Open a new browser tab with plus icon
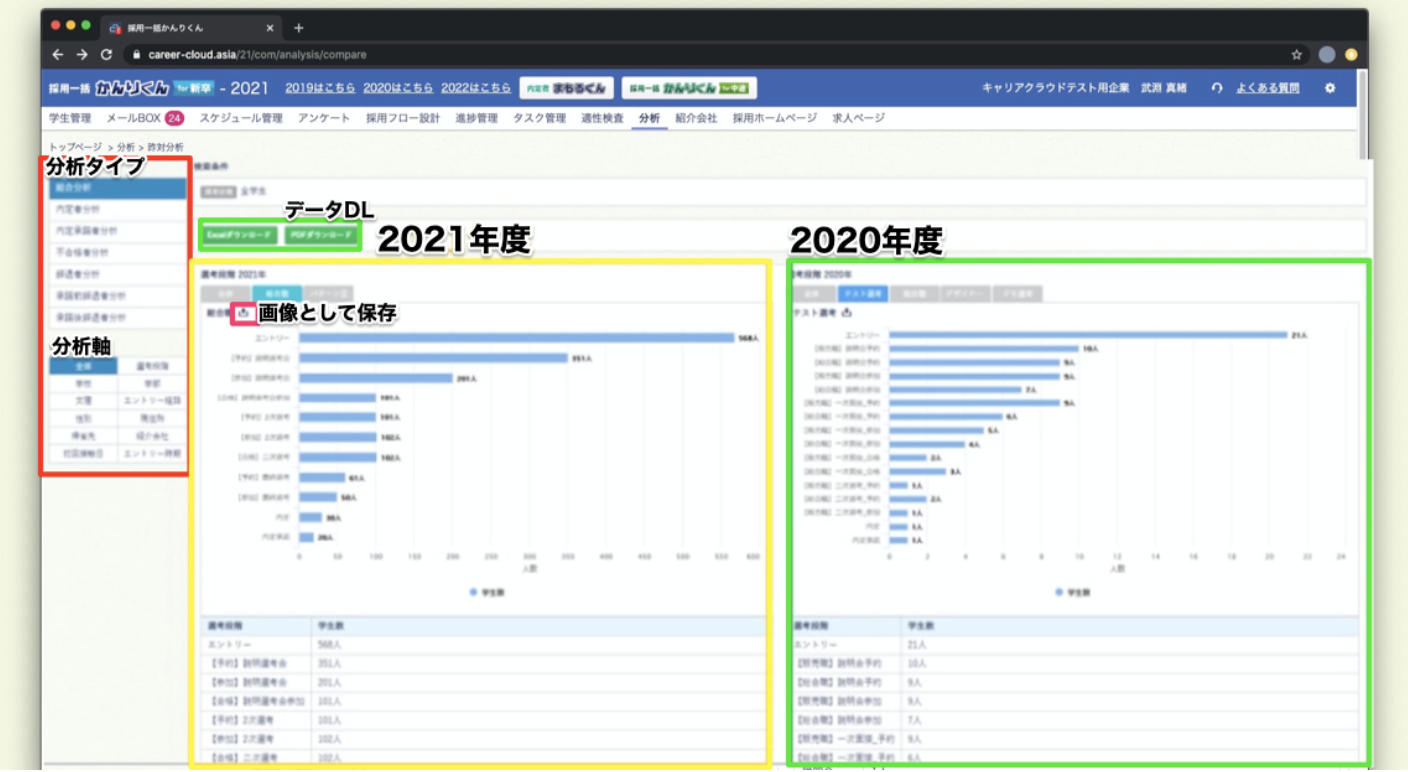This screenshot has height=772, width=1408. (298, 27)
